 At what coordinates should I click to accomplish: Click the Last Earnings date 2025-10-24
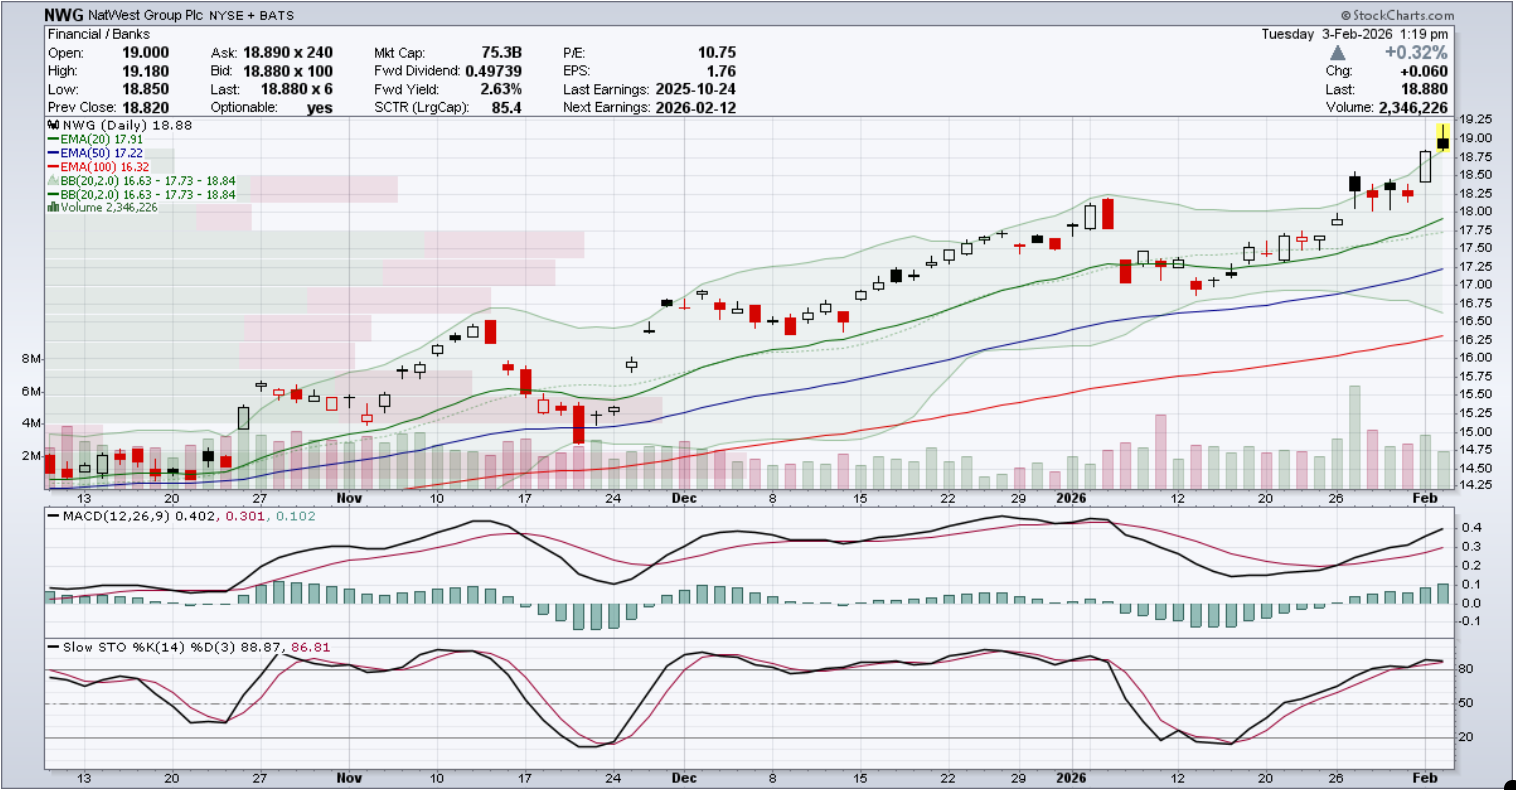pos(695,89)
